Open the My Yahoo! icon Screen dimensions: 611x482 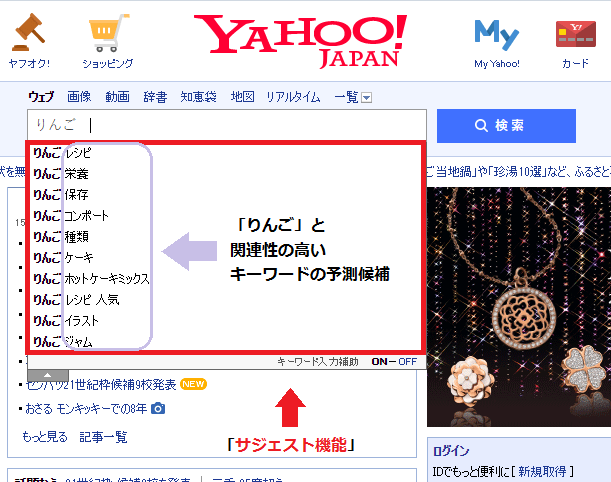(x=496, y=35)
